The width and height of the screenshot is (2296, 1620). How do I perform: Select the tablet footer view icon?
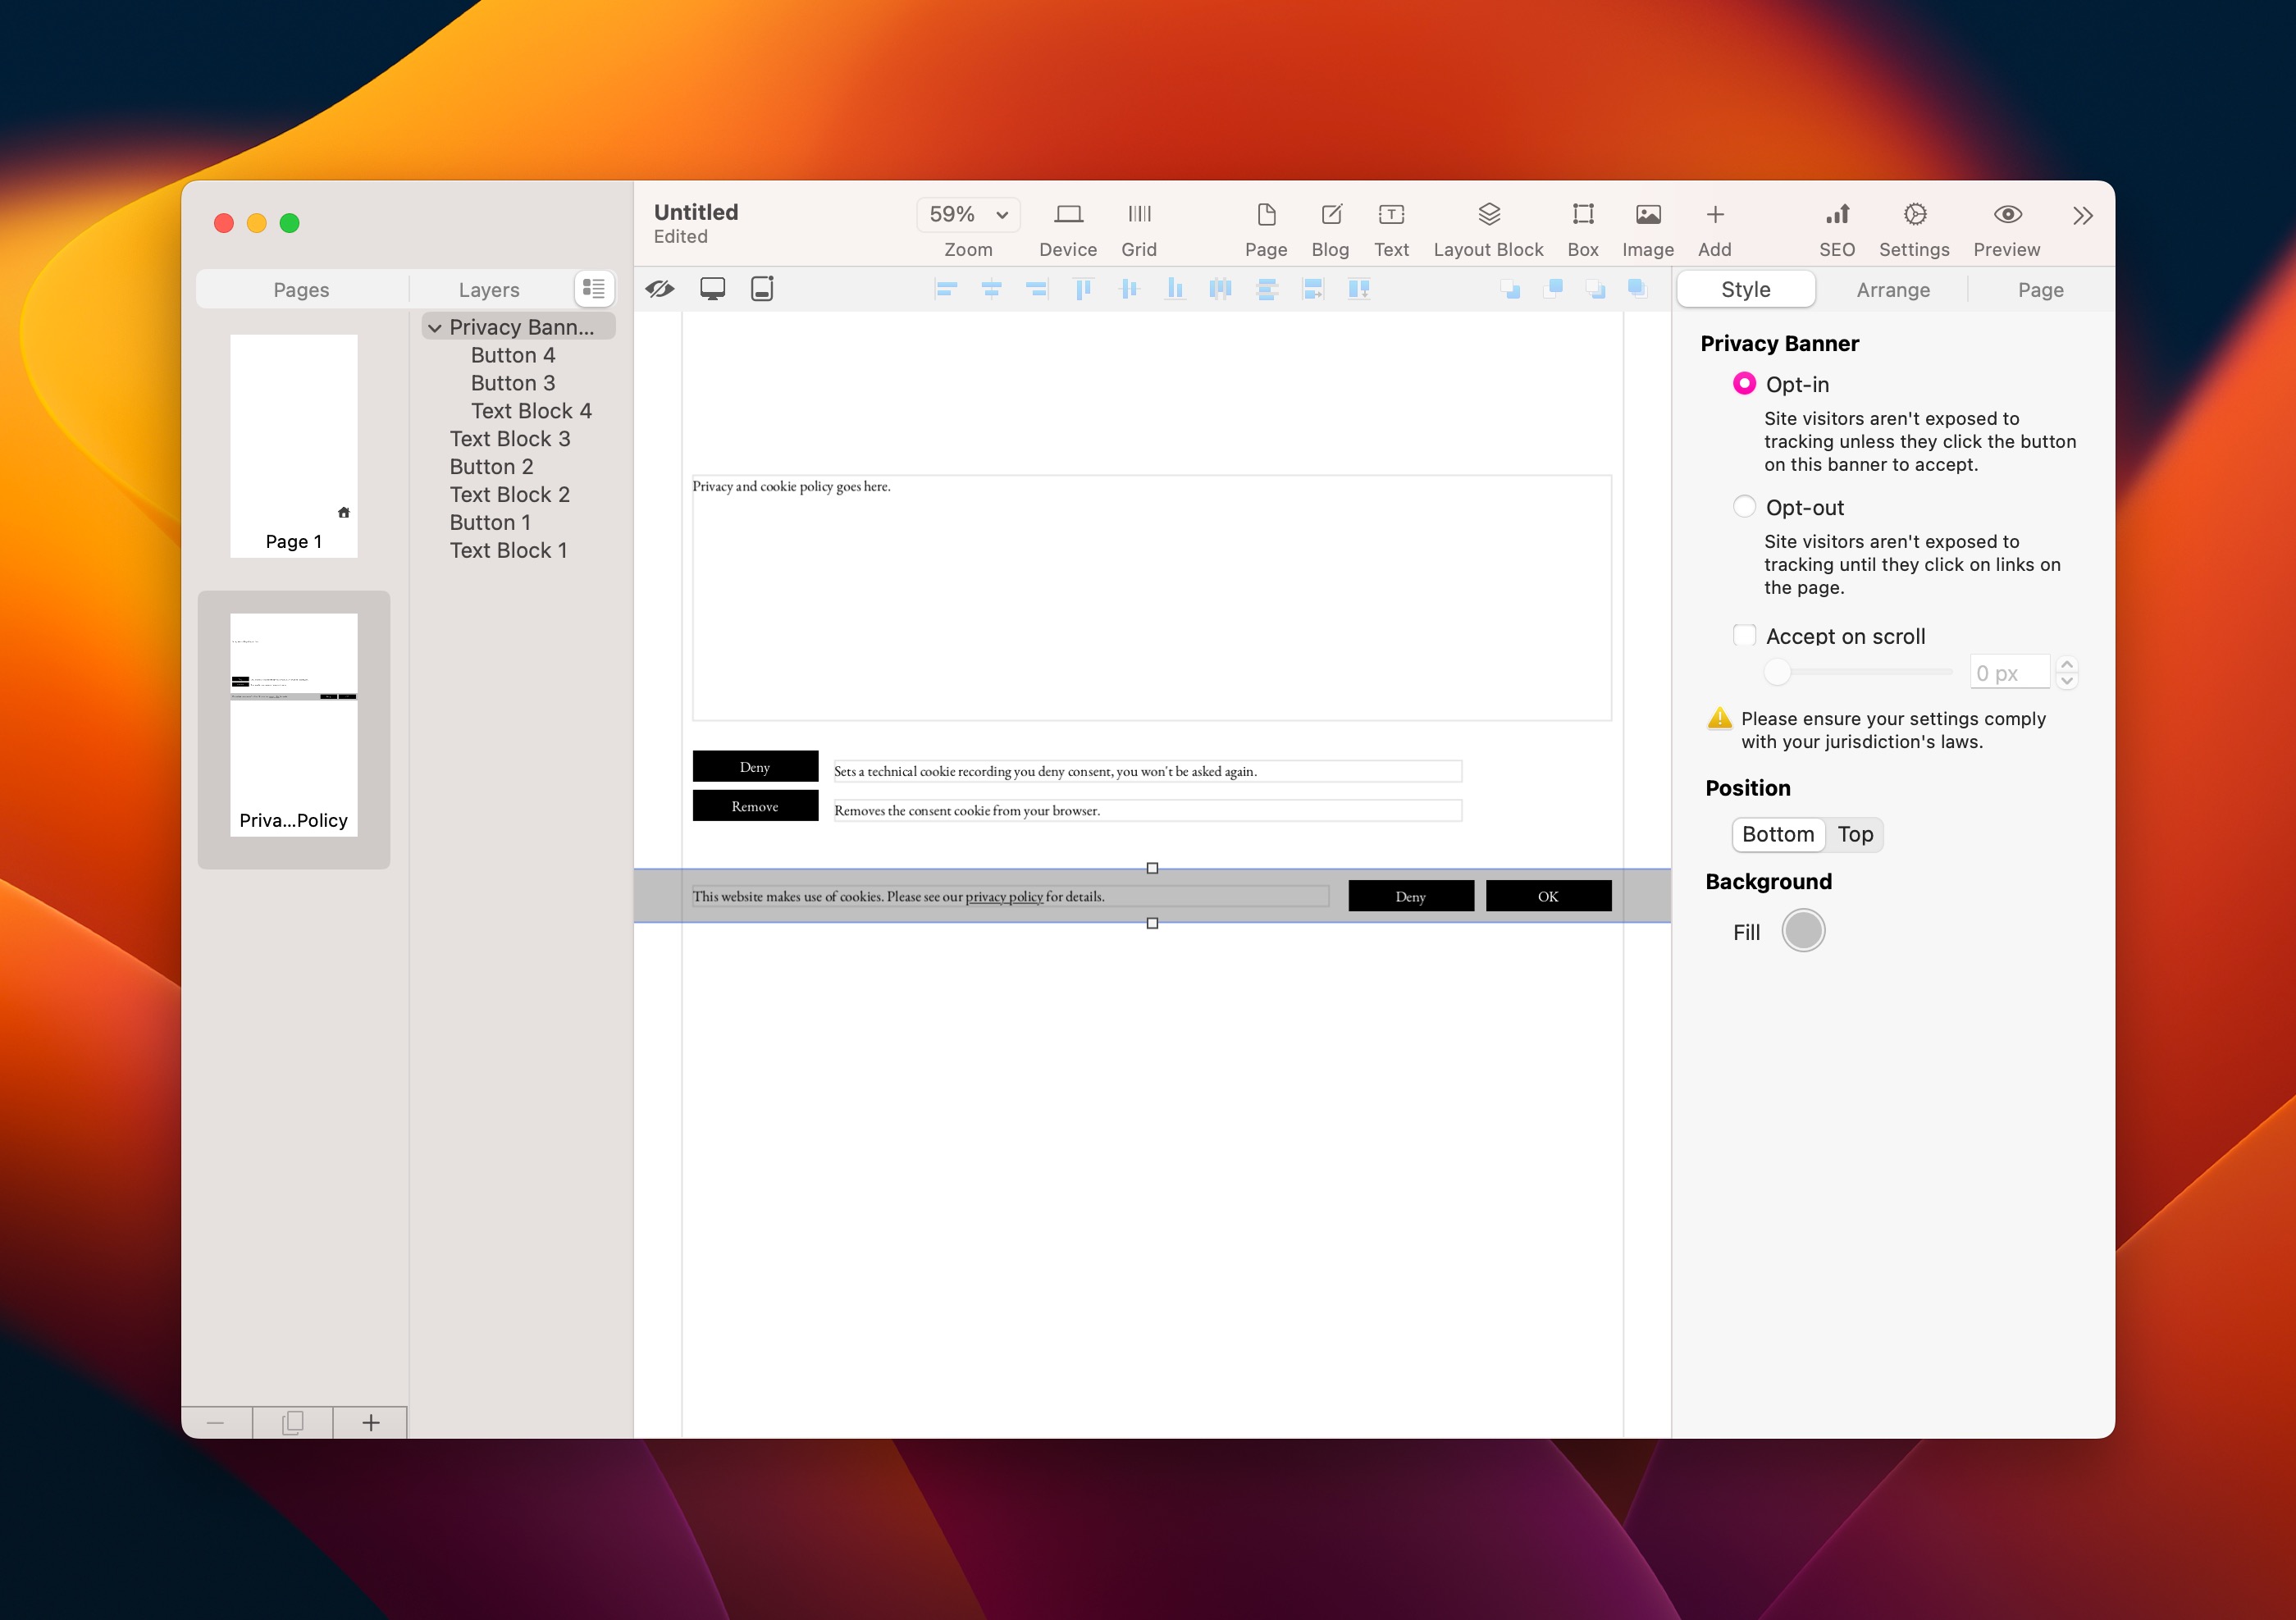(x=762, y=289)
